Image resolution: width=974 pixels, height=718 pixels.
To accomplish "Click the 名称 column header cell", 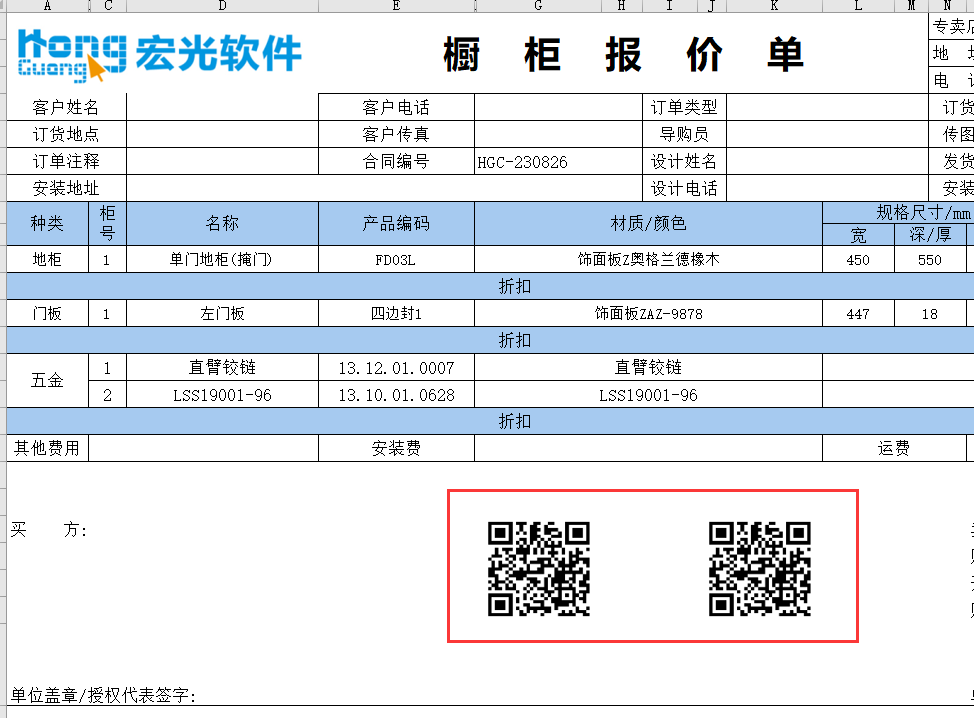I will 222,223.
